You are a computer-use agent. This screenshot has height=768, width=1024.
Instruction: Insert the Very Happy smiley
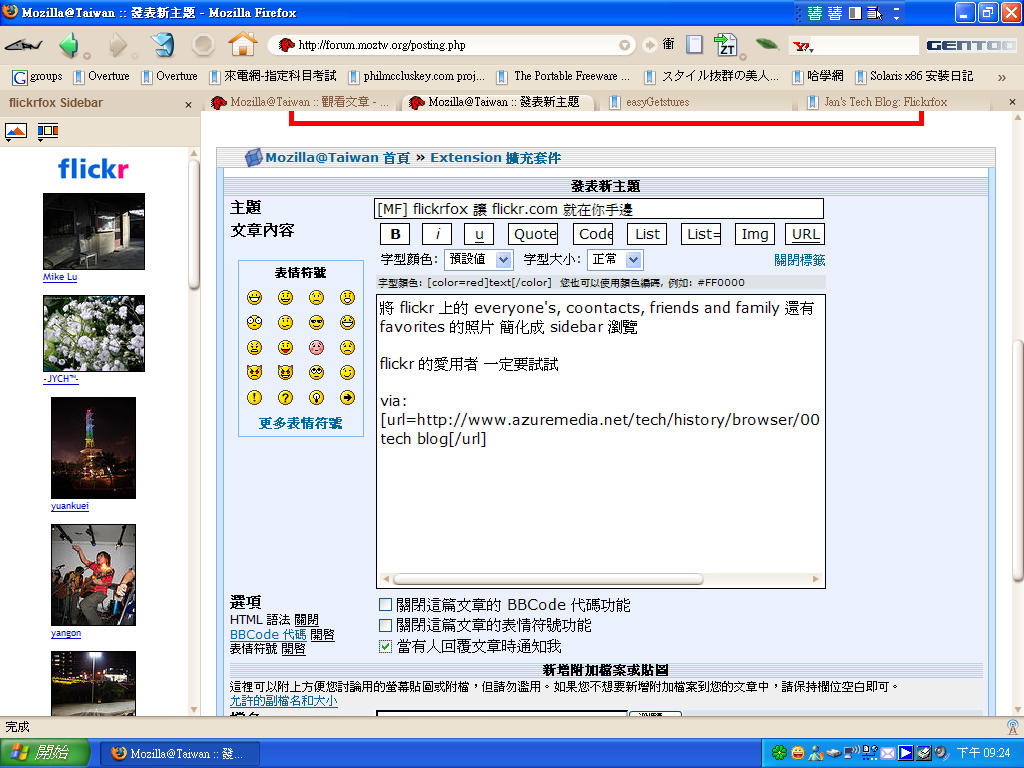255,298
